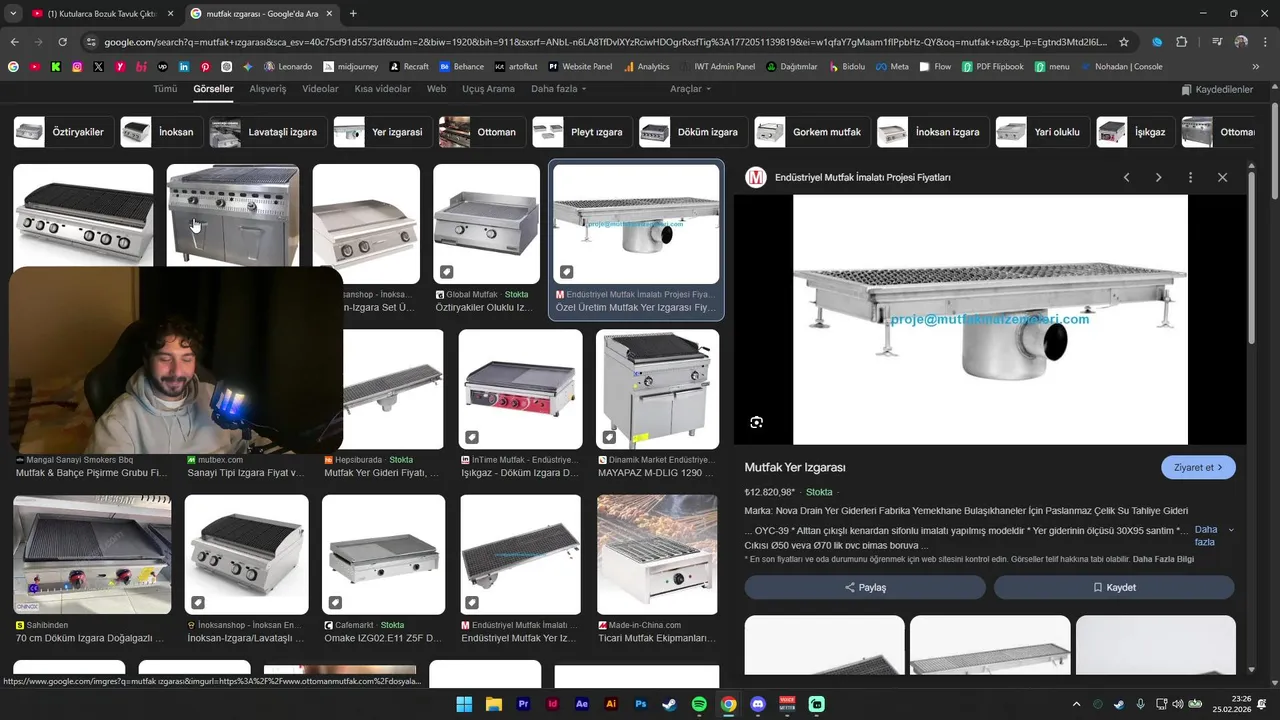Click the 'Paylaş' share button

pos(865,587)
